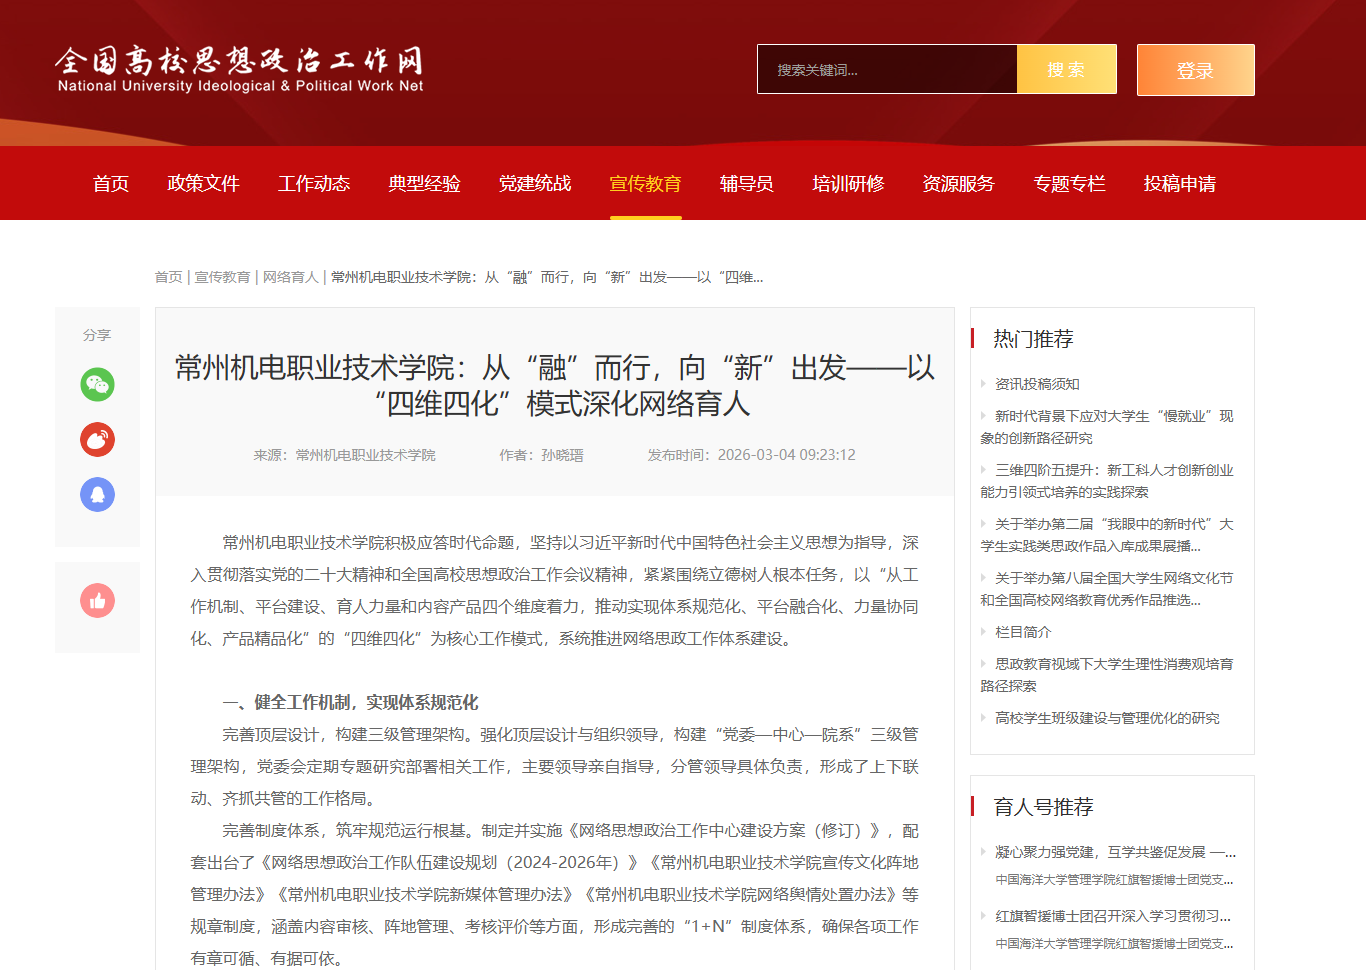The height and width of the screenshot is (970, 1366).
Task: Click the search keyword input field
Action: pos(886,70)
